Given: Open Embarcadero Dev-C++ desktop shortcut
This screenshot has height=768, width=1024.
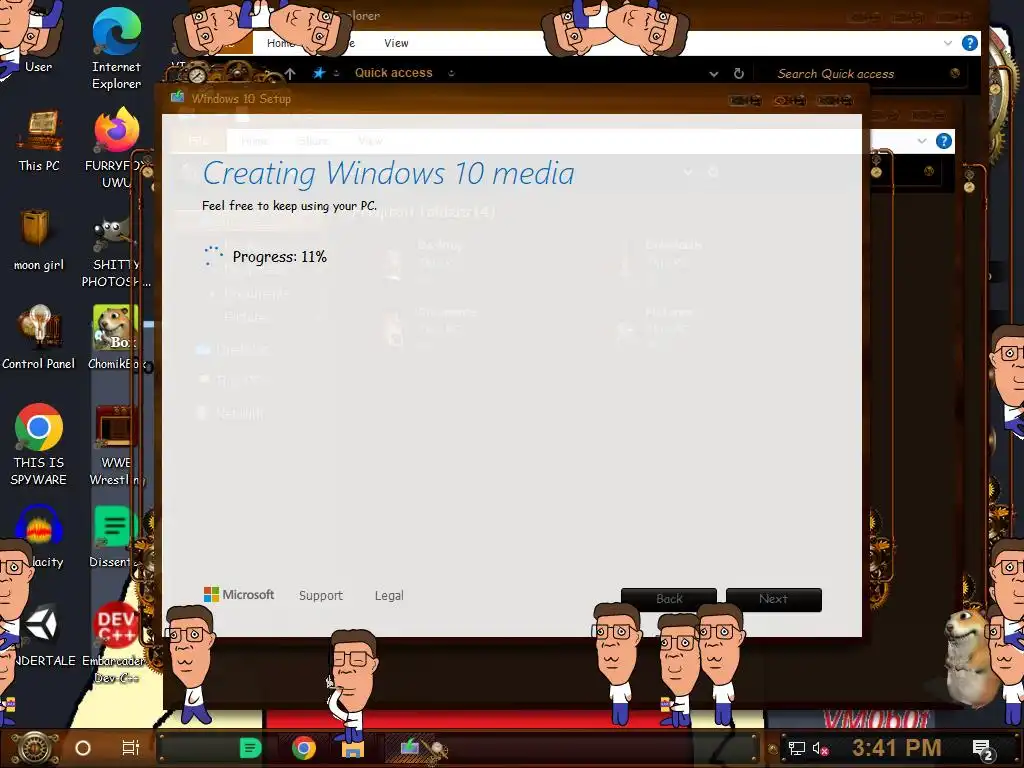Looking at the screenshot, I should (x=115, y=643).
